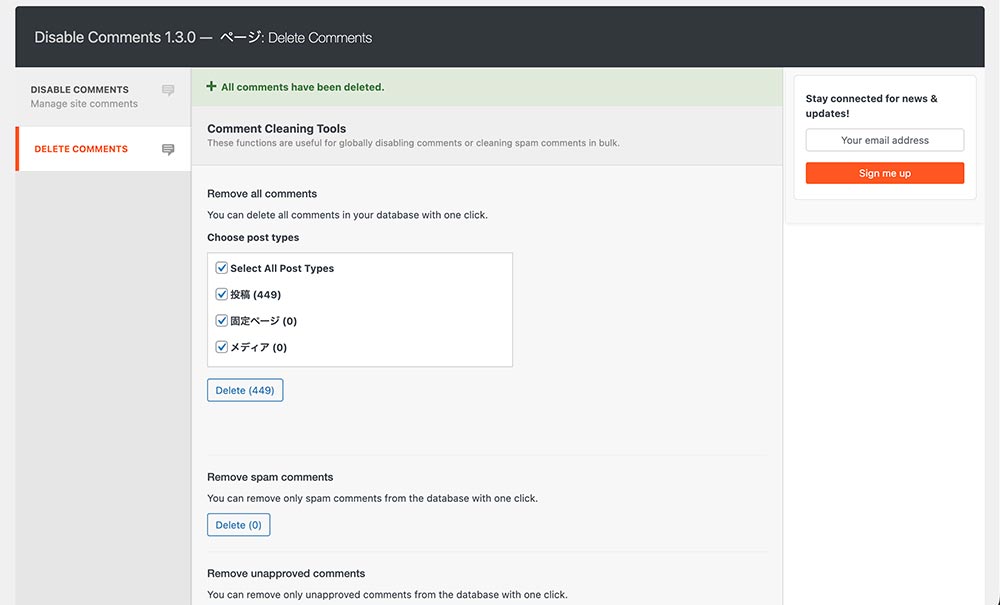Image resolution: width=1000 pixels, height=605 pixels.
Task: Click the Remove unapproved comments heading
Action: click(x=286, y=574)
